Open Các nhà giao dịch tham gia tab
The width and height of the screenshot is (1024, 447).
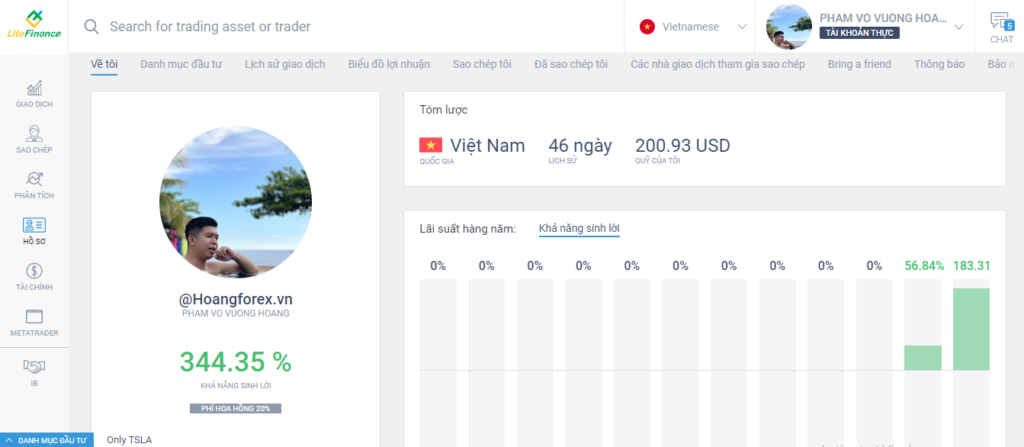pyautogui.click(x=718, y=64)
